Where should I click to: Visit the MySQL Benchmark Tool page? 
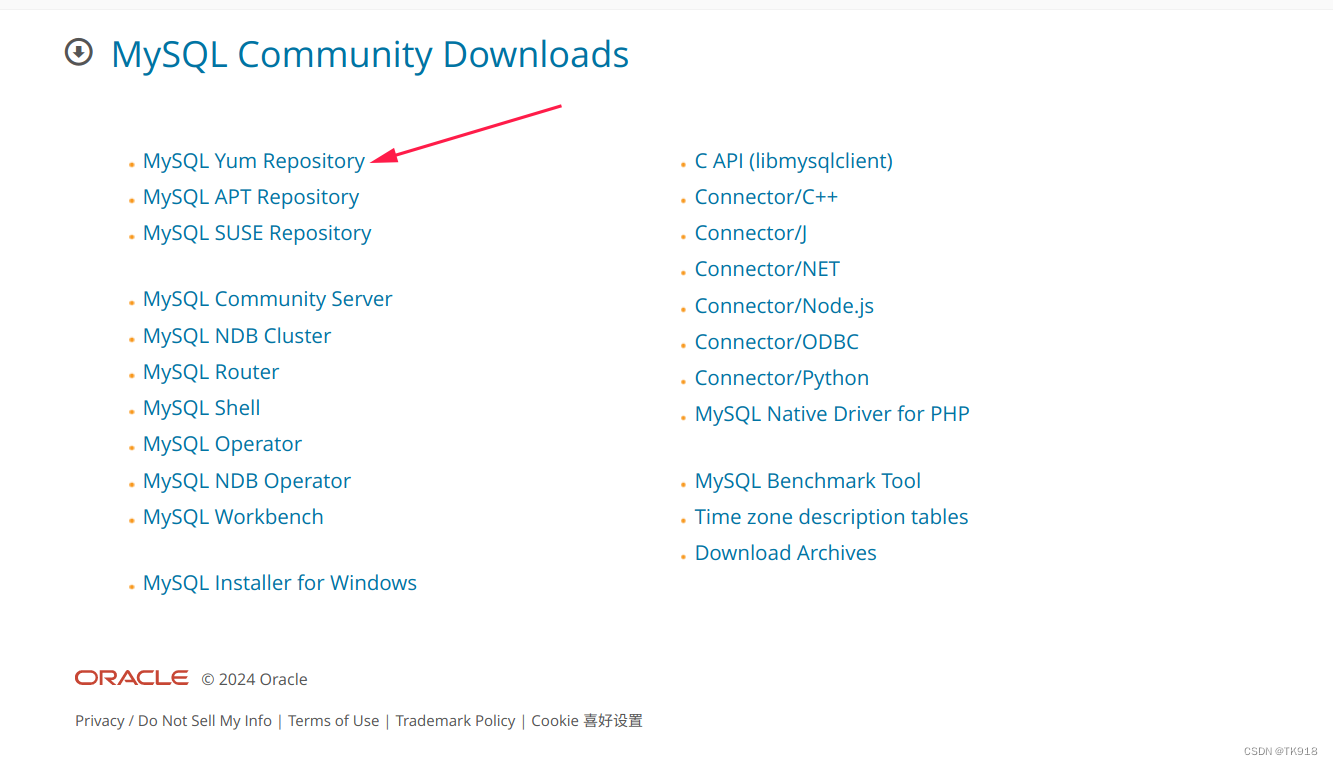pyautogui.click(x=808, y=481)
